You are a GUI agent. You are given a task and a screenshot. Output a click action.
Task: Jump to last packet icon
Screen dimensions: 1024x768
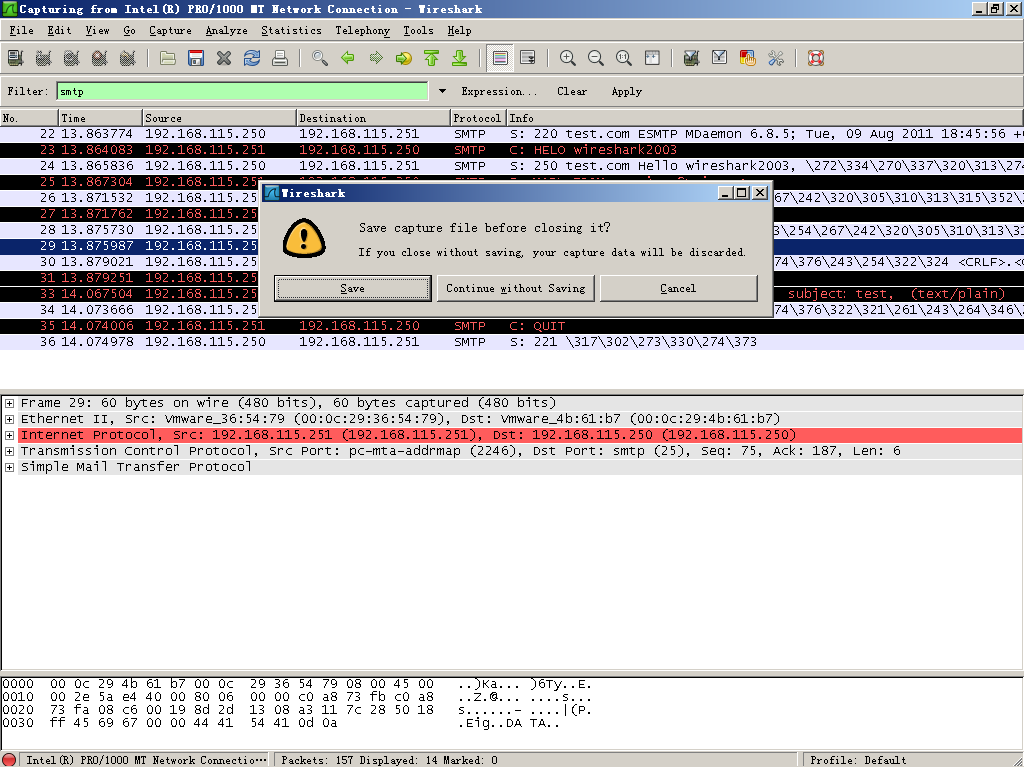coord(460,58)
